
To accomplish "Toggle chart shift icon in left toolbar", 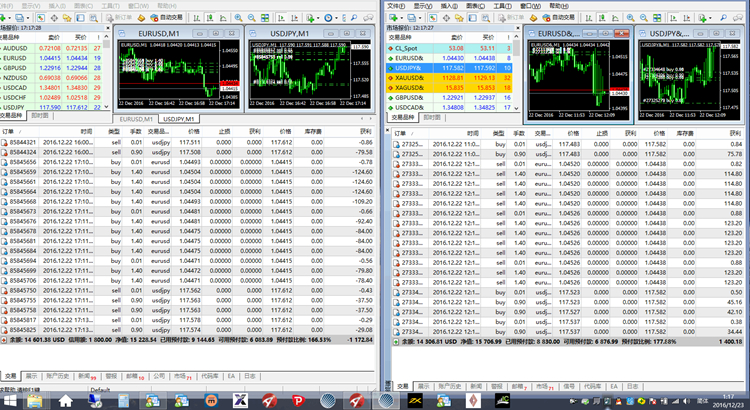I will (295, 18).
